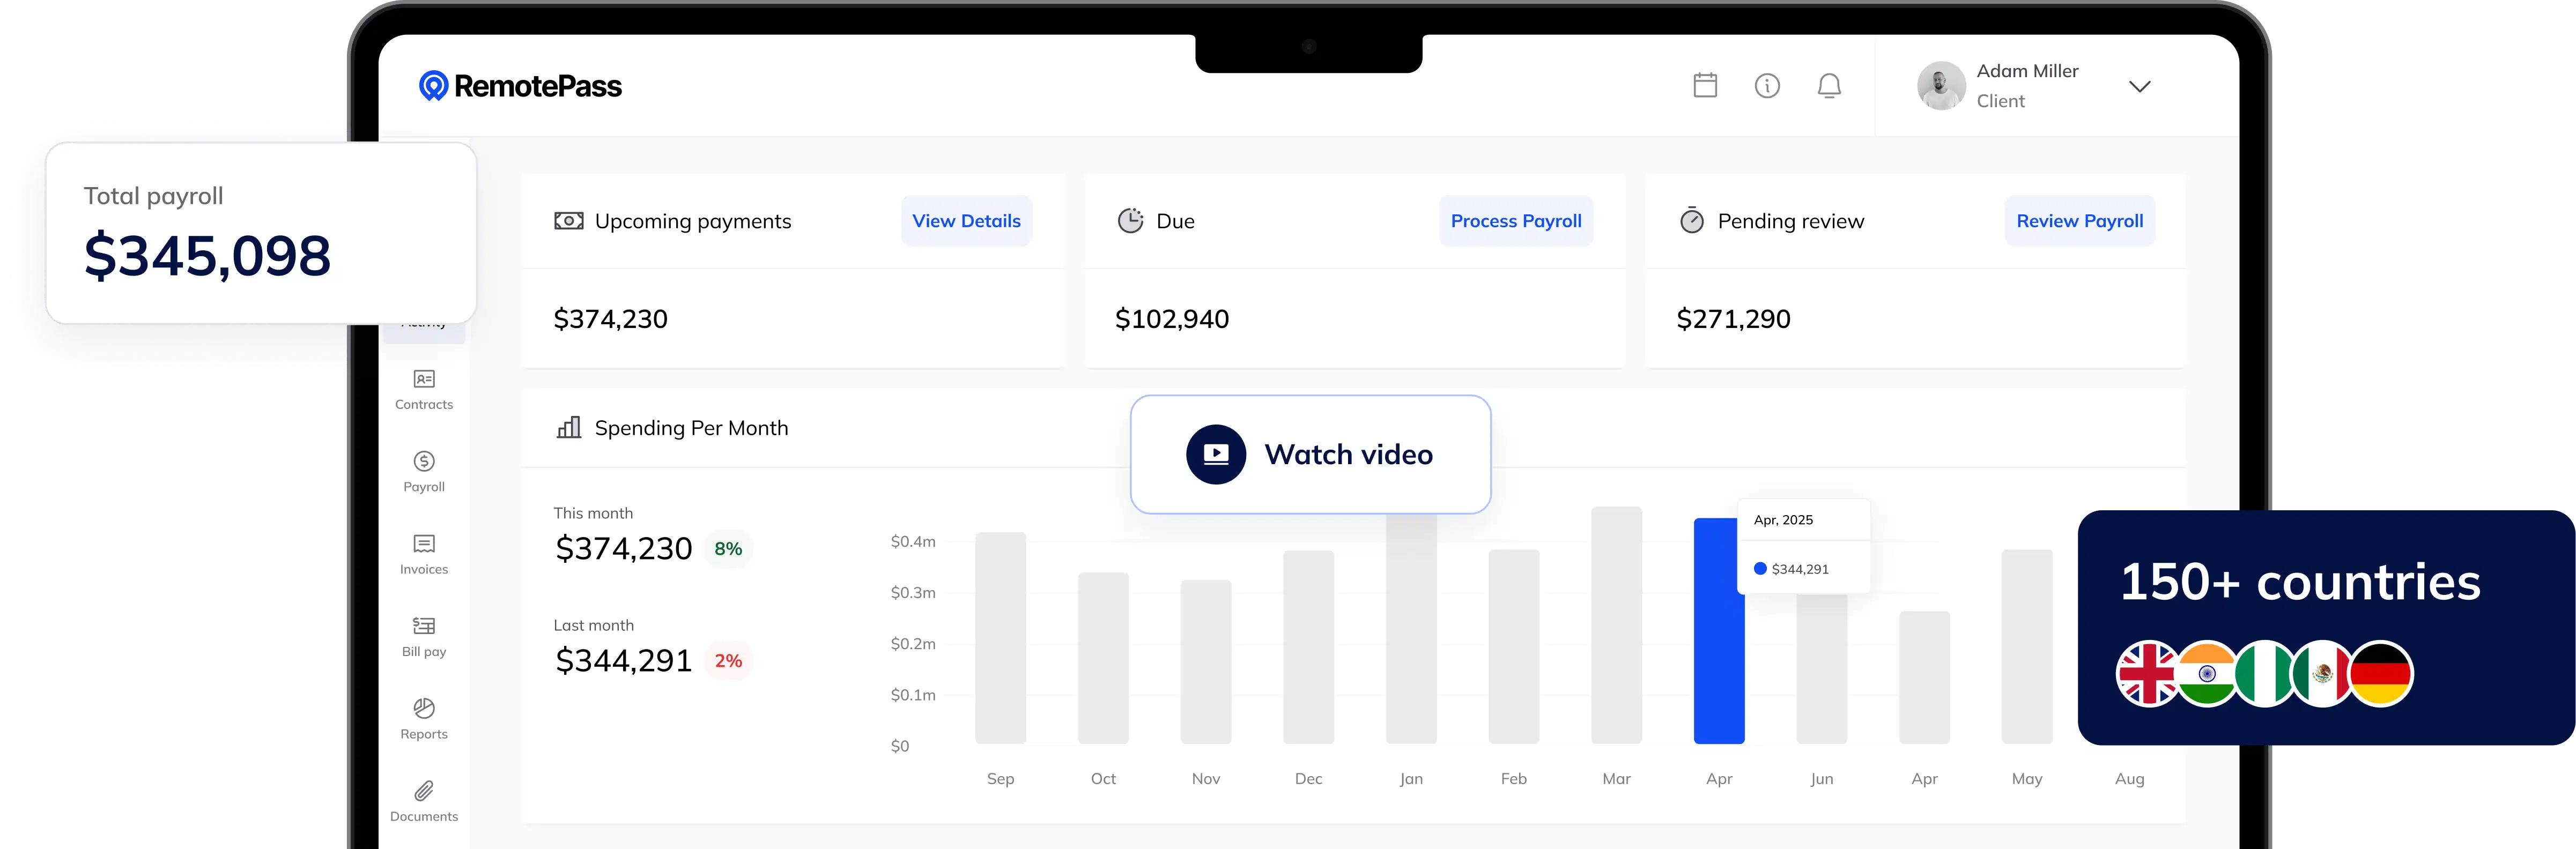Screen dimensions: 2576x849
Task: Open the notifications bell
Action: 1829,86
